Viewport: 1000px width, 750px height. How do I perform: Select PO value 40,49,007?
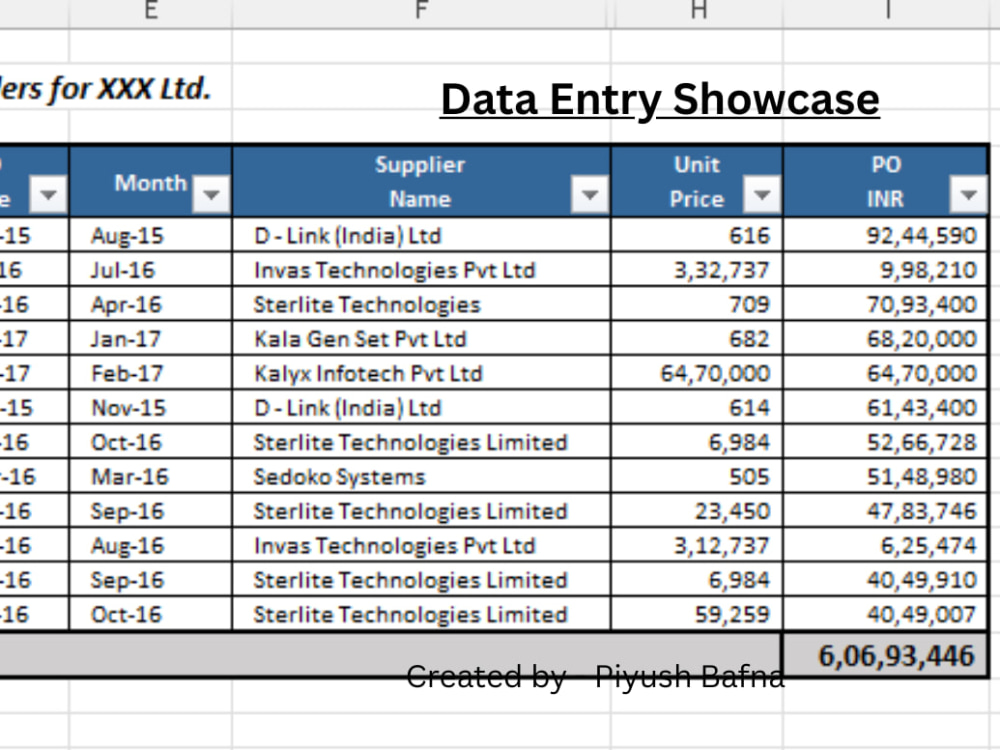click(x=886, y=614)
